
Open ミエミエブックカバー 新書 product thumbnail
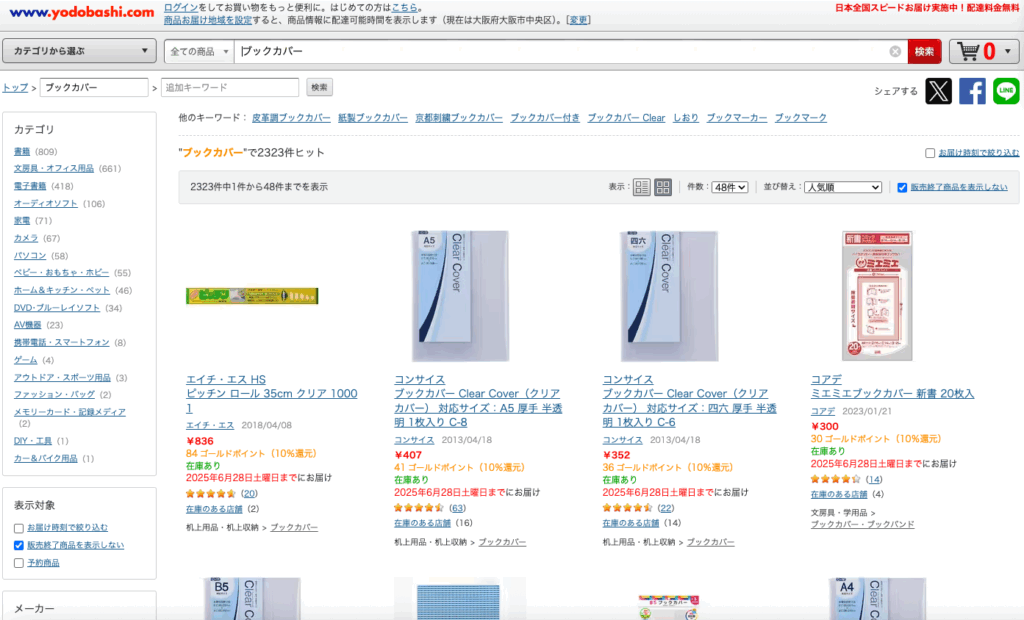(876, 296)
